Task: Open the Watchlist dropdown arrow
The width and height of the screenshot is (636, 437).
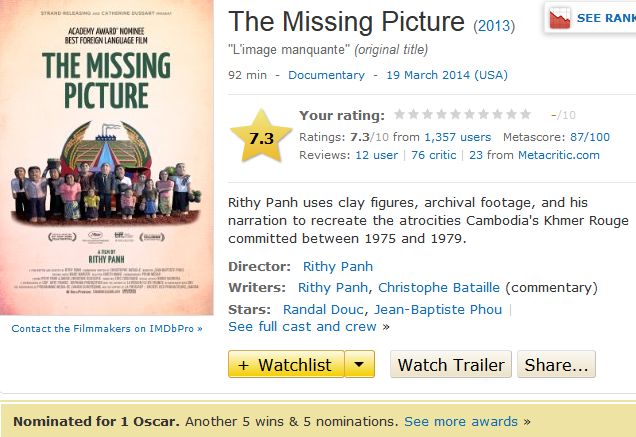Action: pos(360,364)
